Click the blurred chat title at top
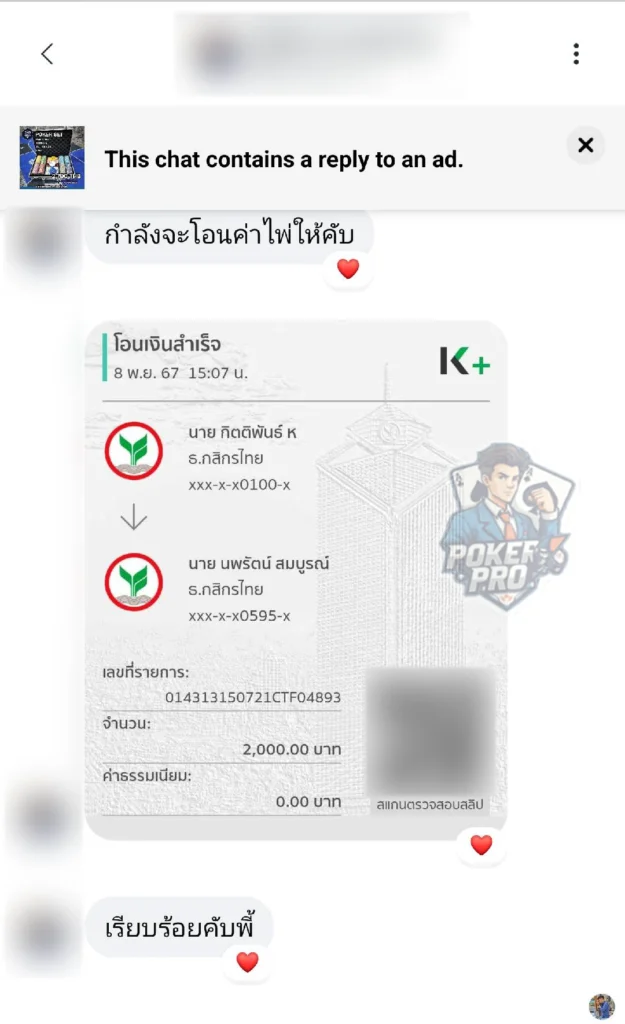This screenshot has height=1024, width=625. point(322,54)
